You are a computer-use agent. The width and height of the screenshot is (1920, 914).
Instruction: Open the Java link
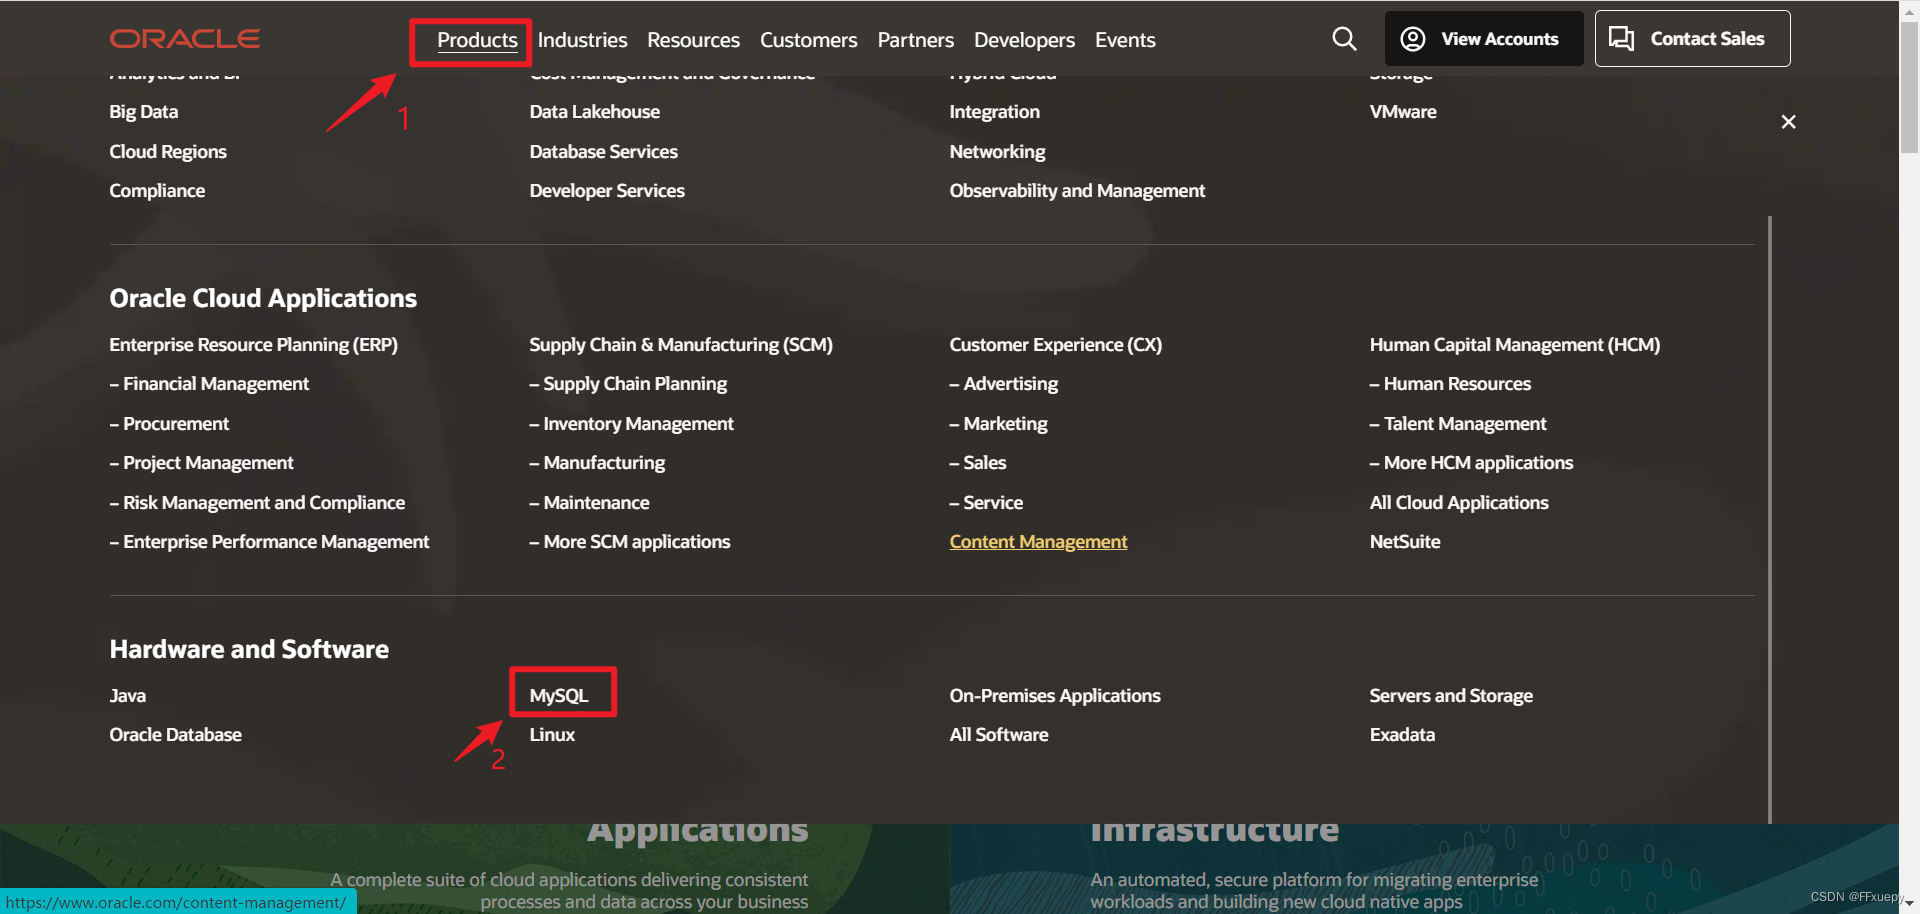[x=128, y=696]
